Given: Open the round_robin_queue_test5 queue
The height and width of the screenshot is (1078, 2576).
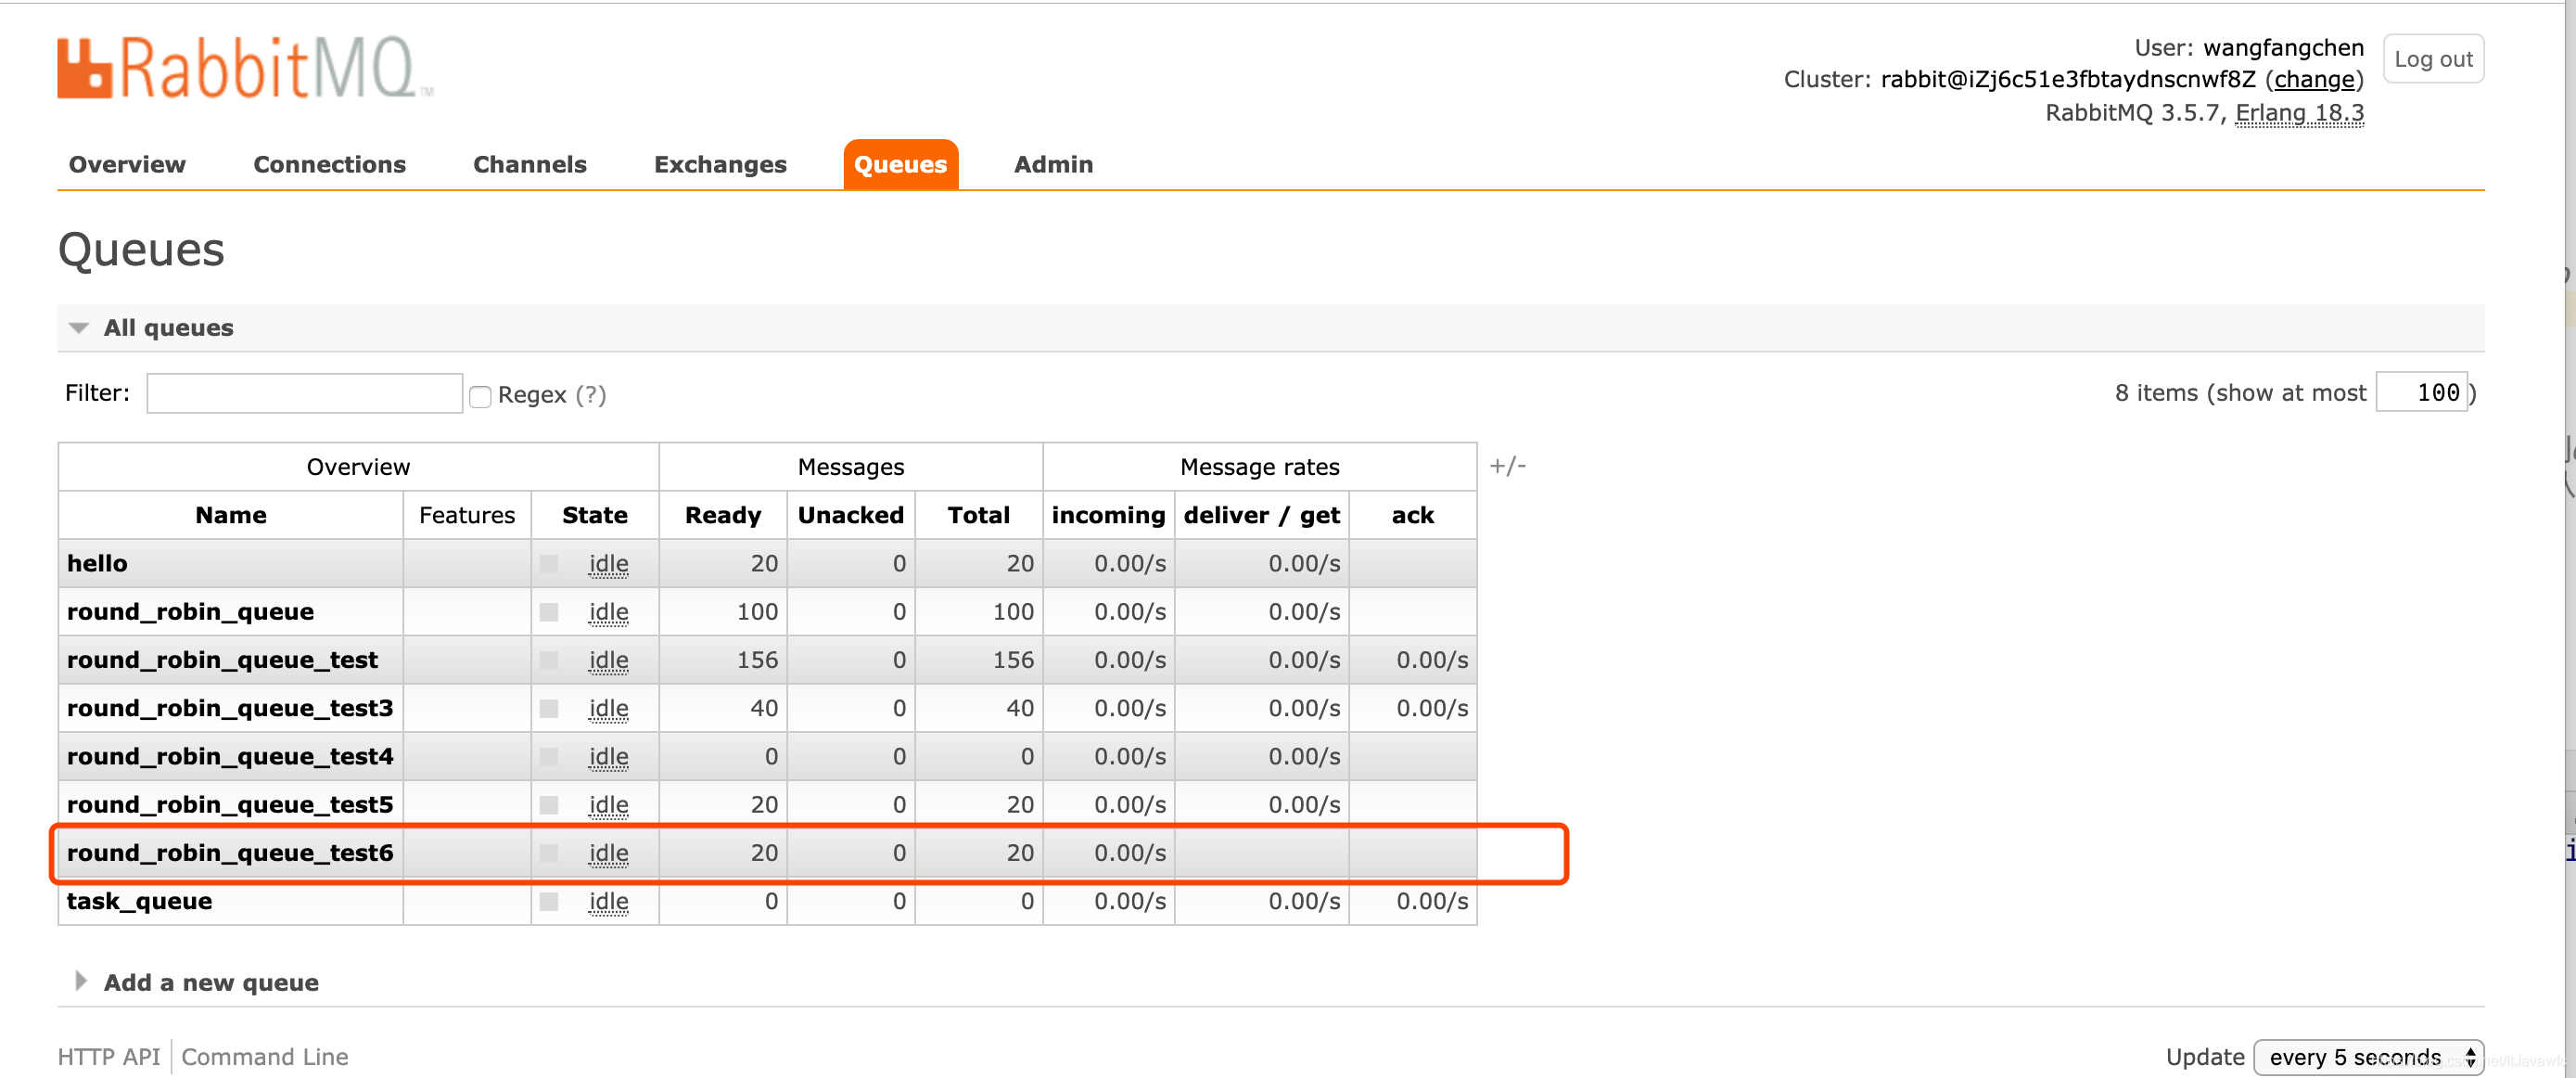Looking at the screenshot, I should (x=230, y=804).
